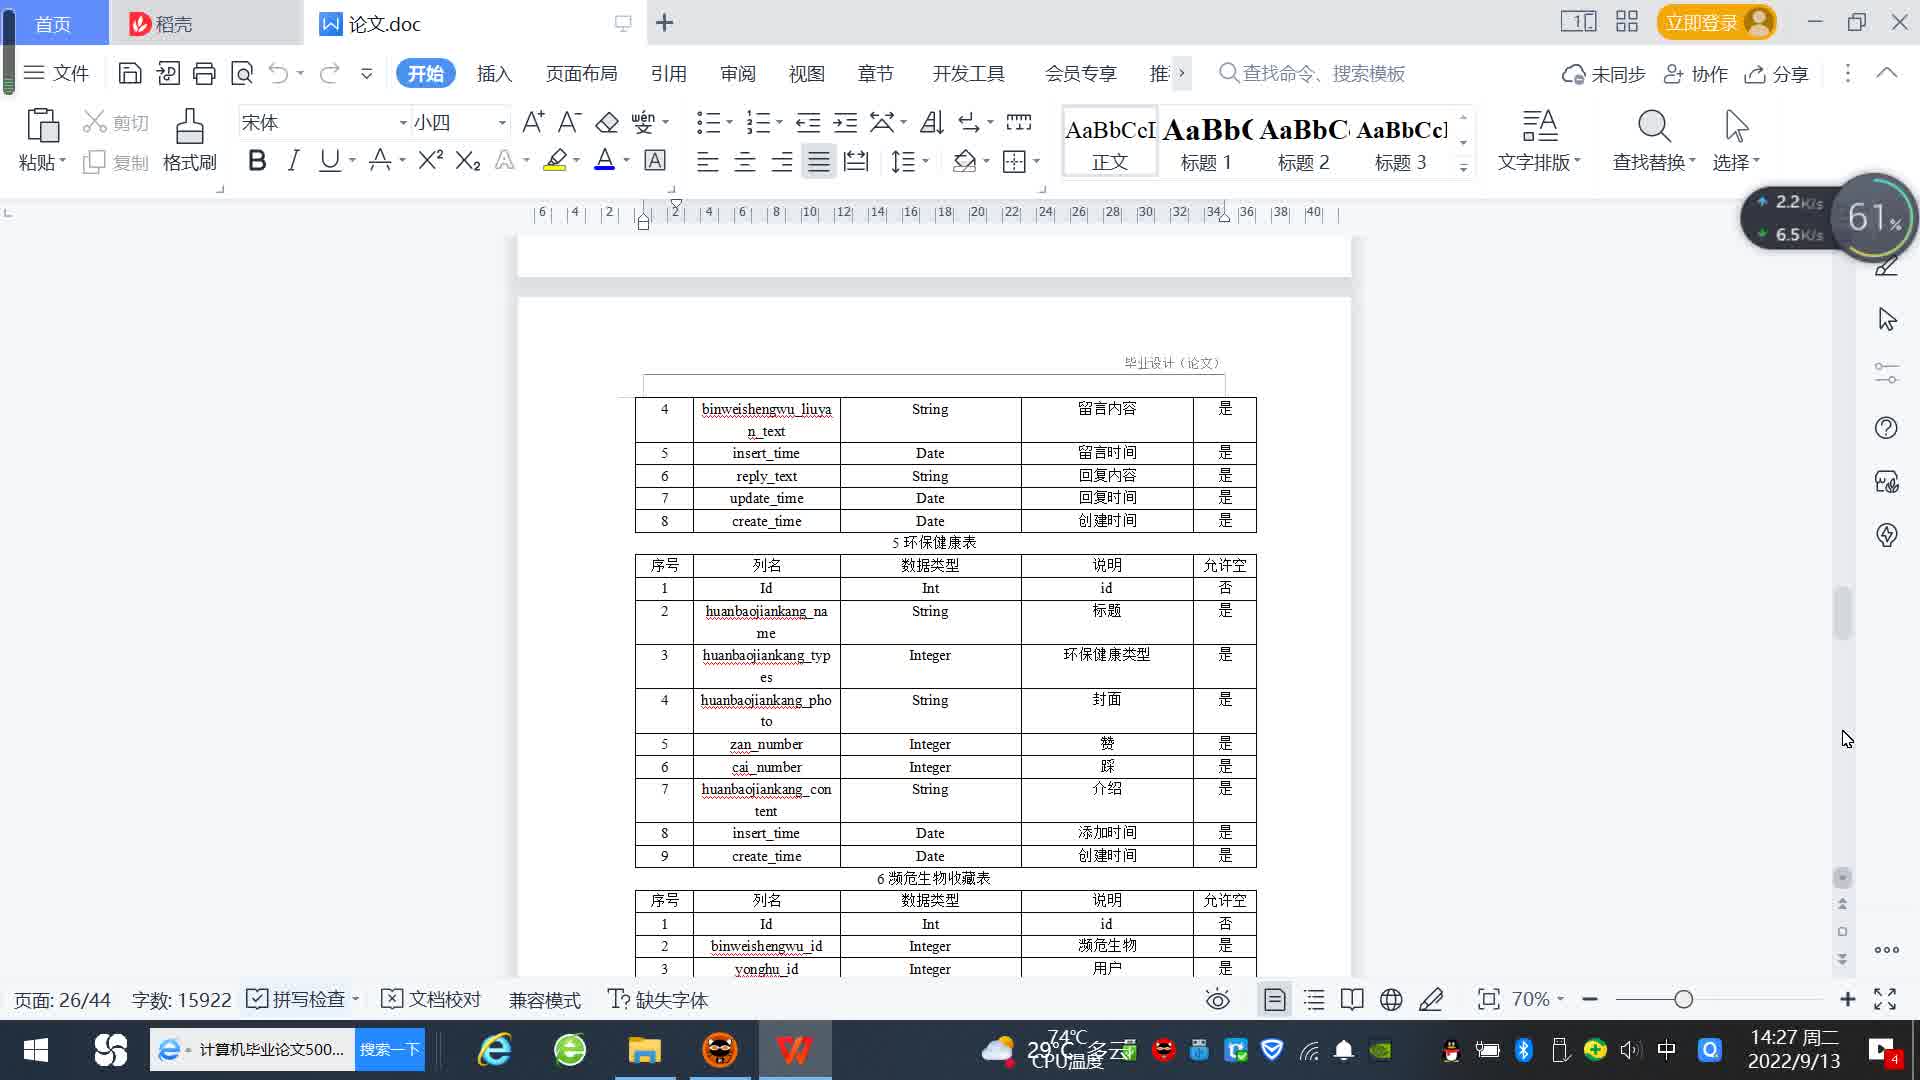Screen dimensions: 1920x1080
Task: Click the Redo arrow icon
Action: (329, 73)
